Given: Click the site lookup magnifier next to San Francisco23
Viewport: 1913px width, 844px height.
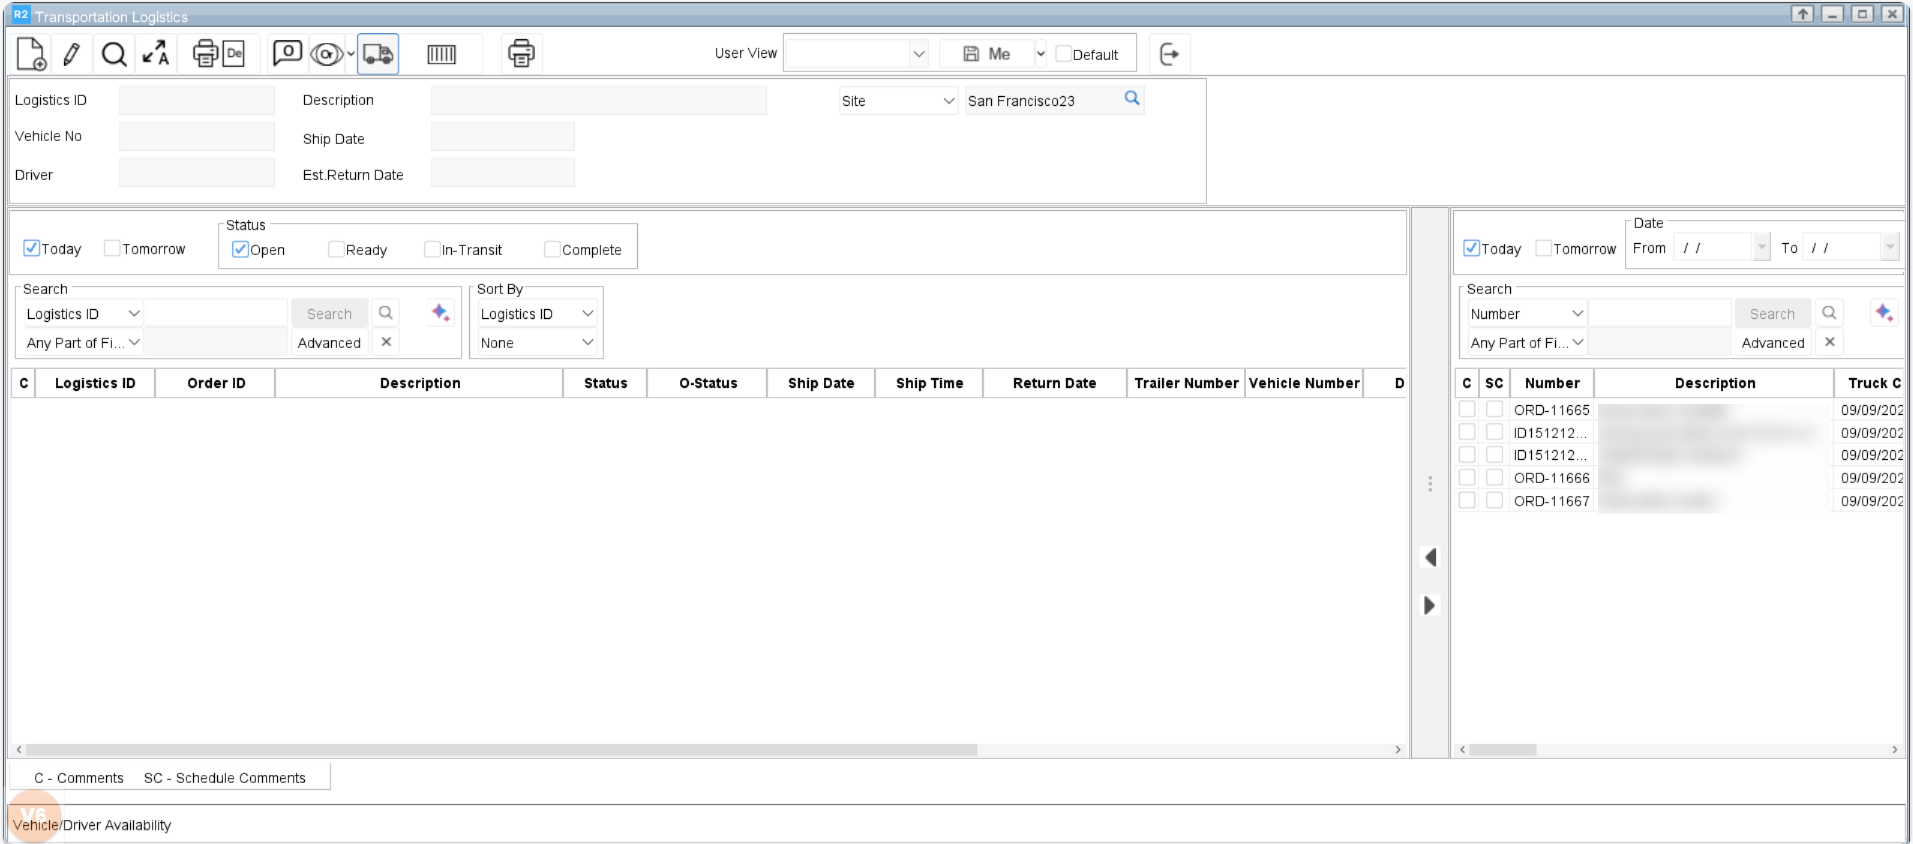Looking at the screenshot, I should [1132, 98].
